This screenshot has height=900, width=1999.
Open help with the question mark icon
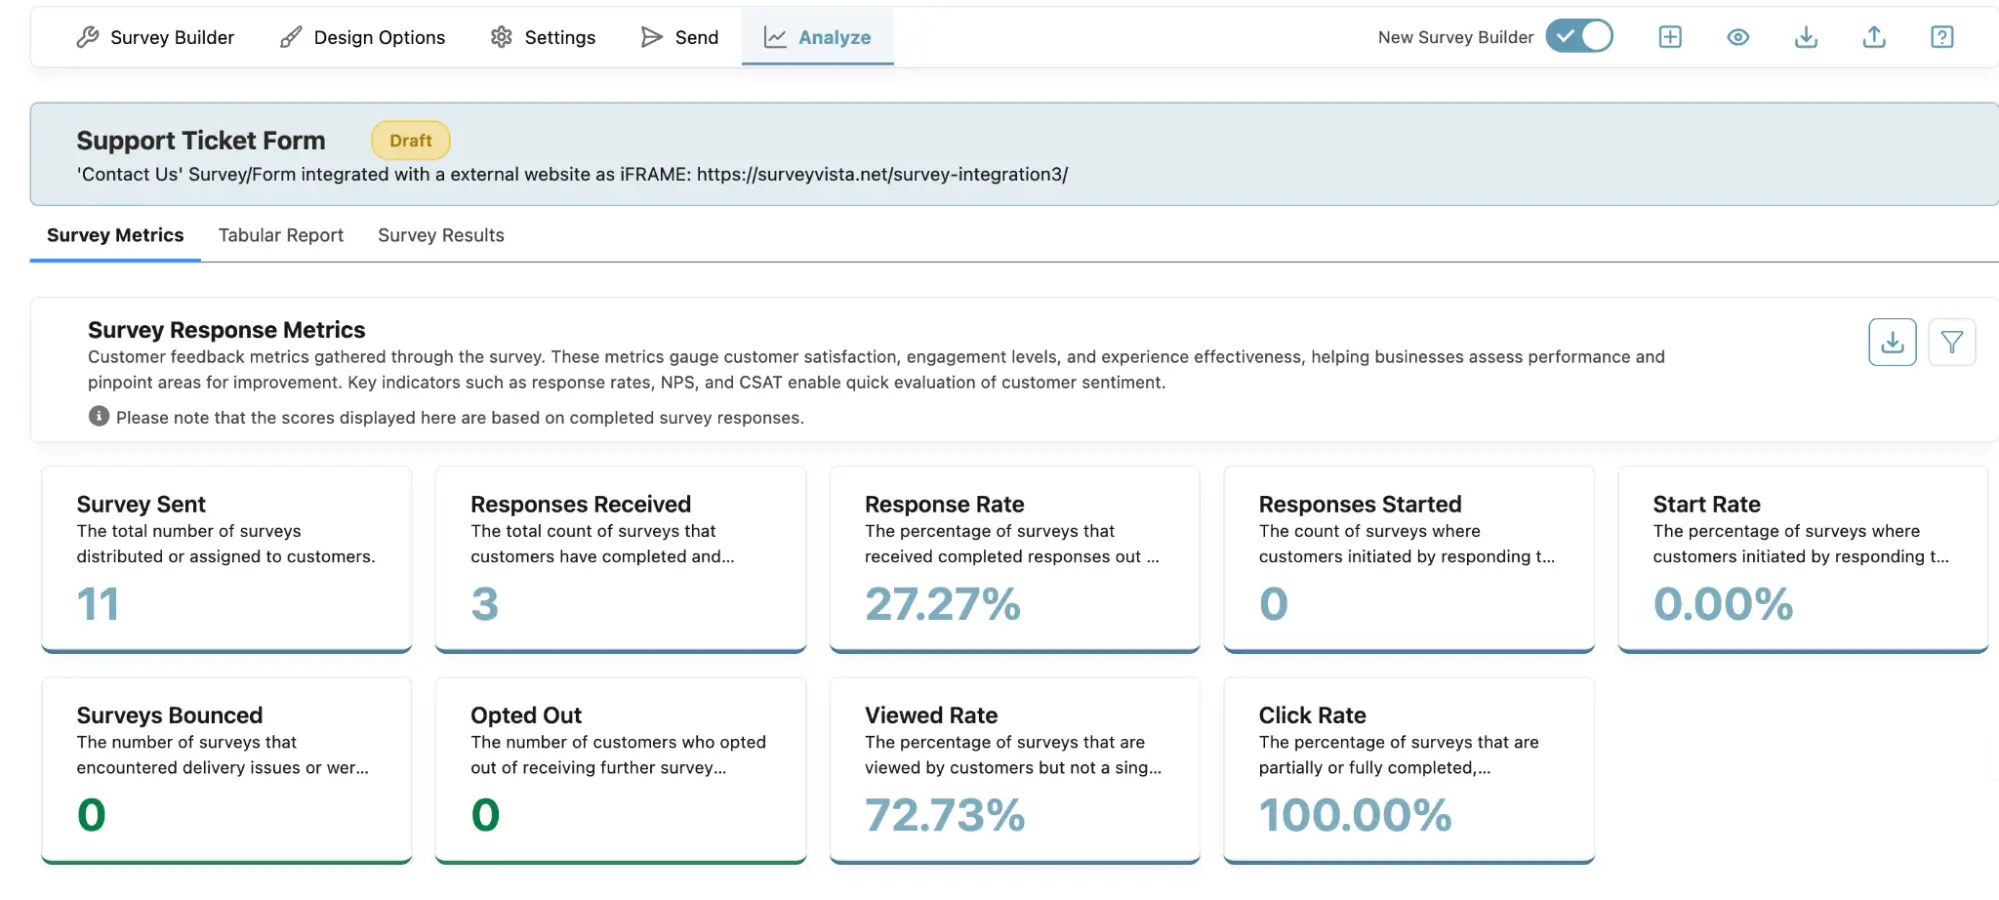click(1942, 37)
